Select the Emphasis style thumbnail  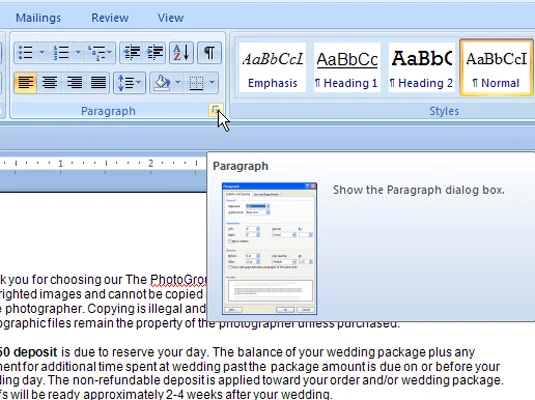click(272, 67)
